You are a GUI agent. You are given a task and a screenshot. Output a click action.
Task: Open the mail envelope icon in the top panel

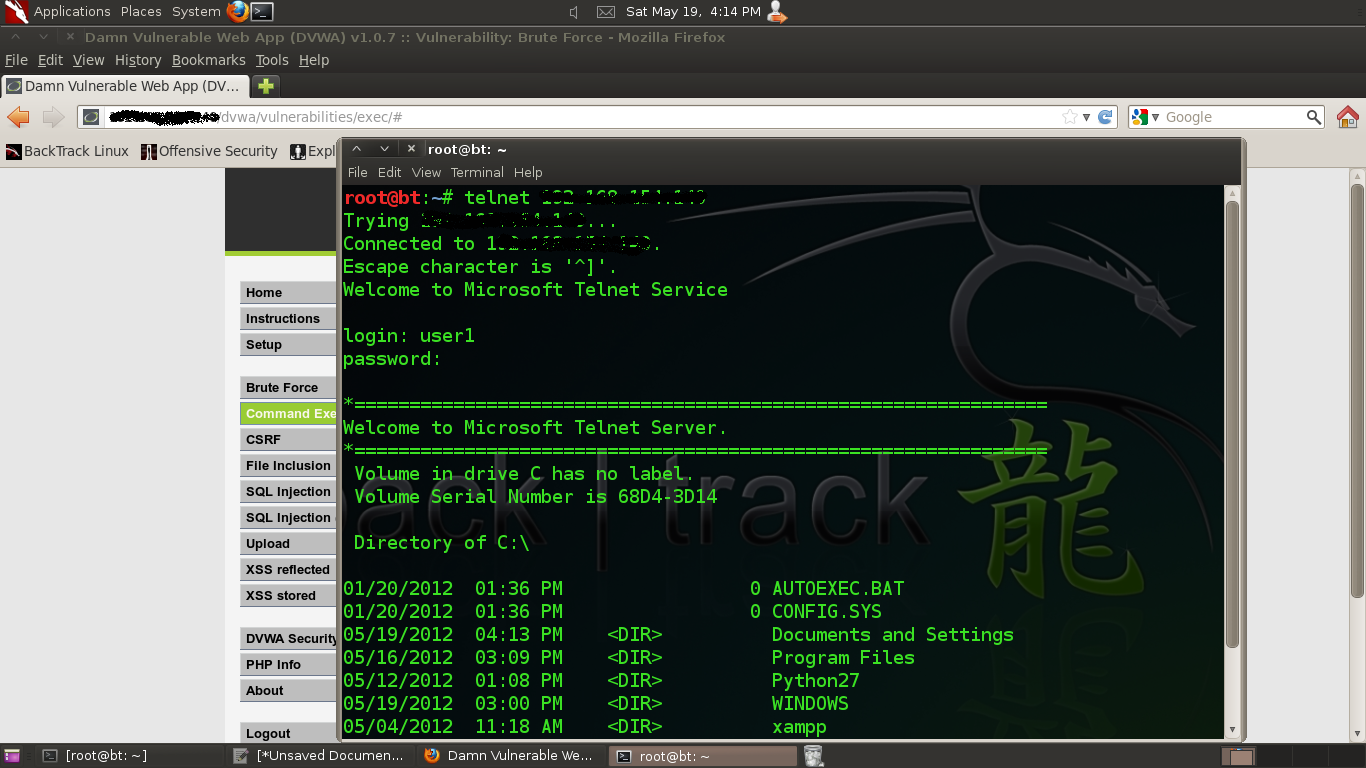[x=605, y=12]
